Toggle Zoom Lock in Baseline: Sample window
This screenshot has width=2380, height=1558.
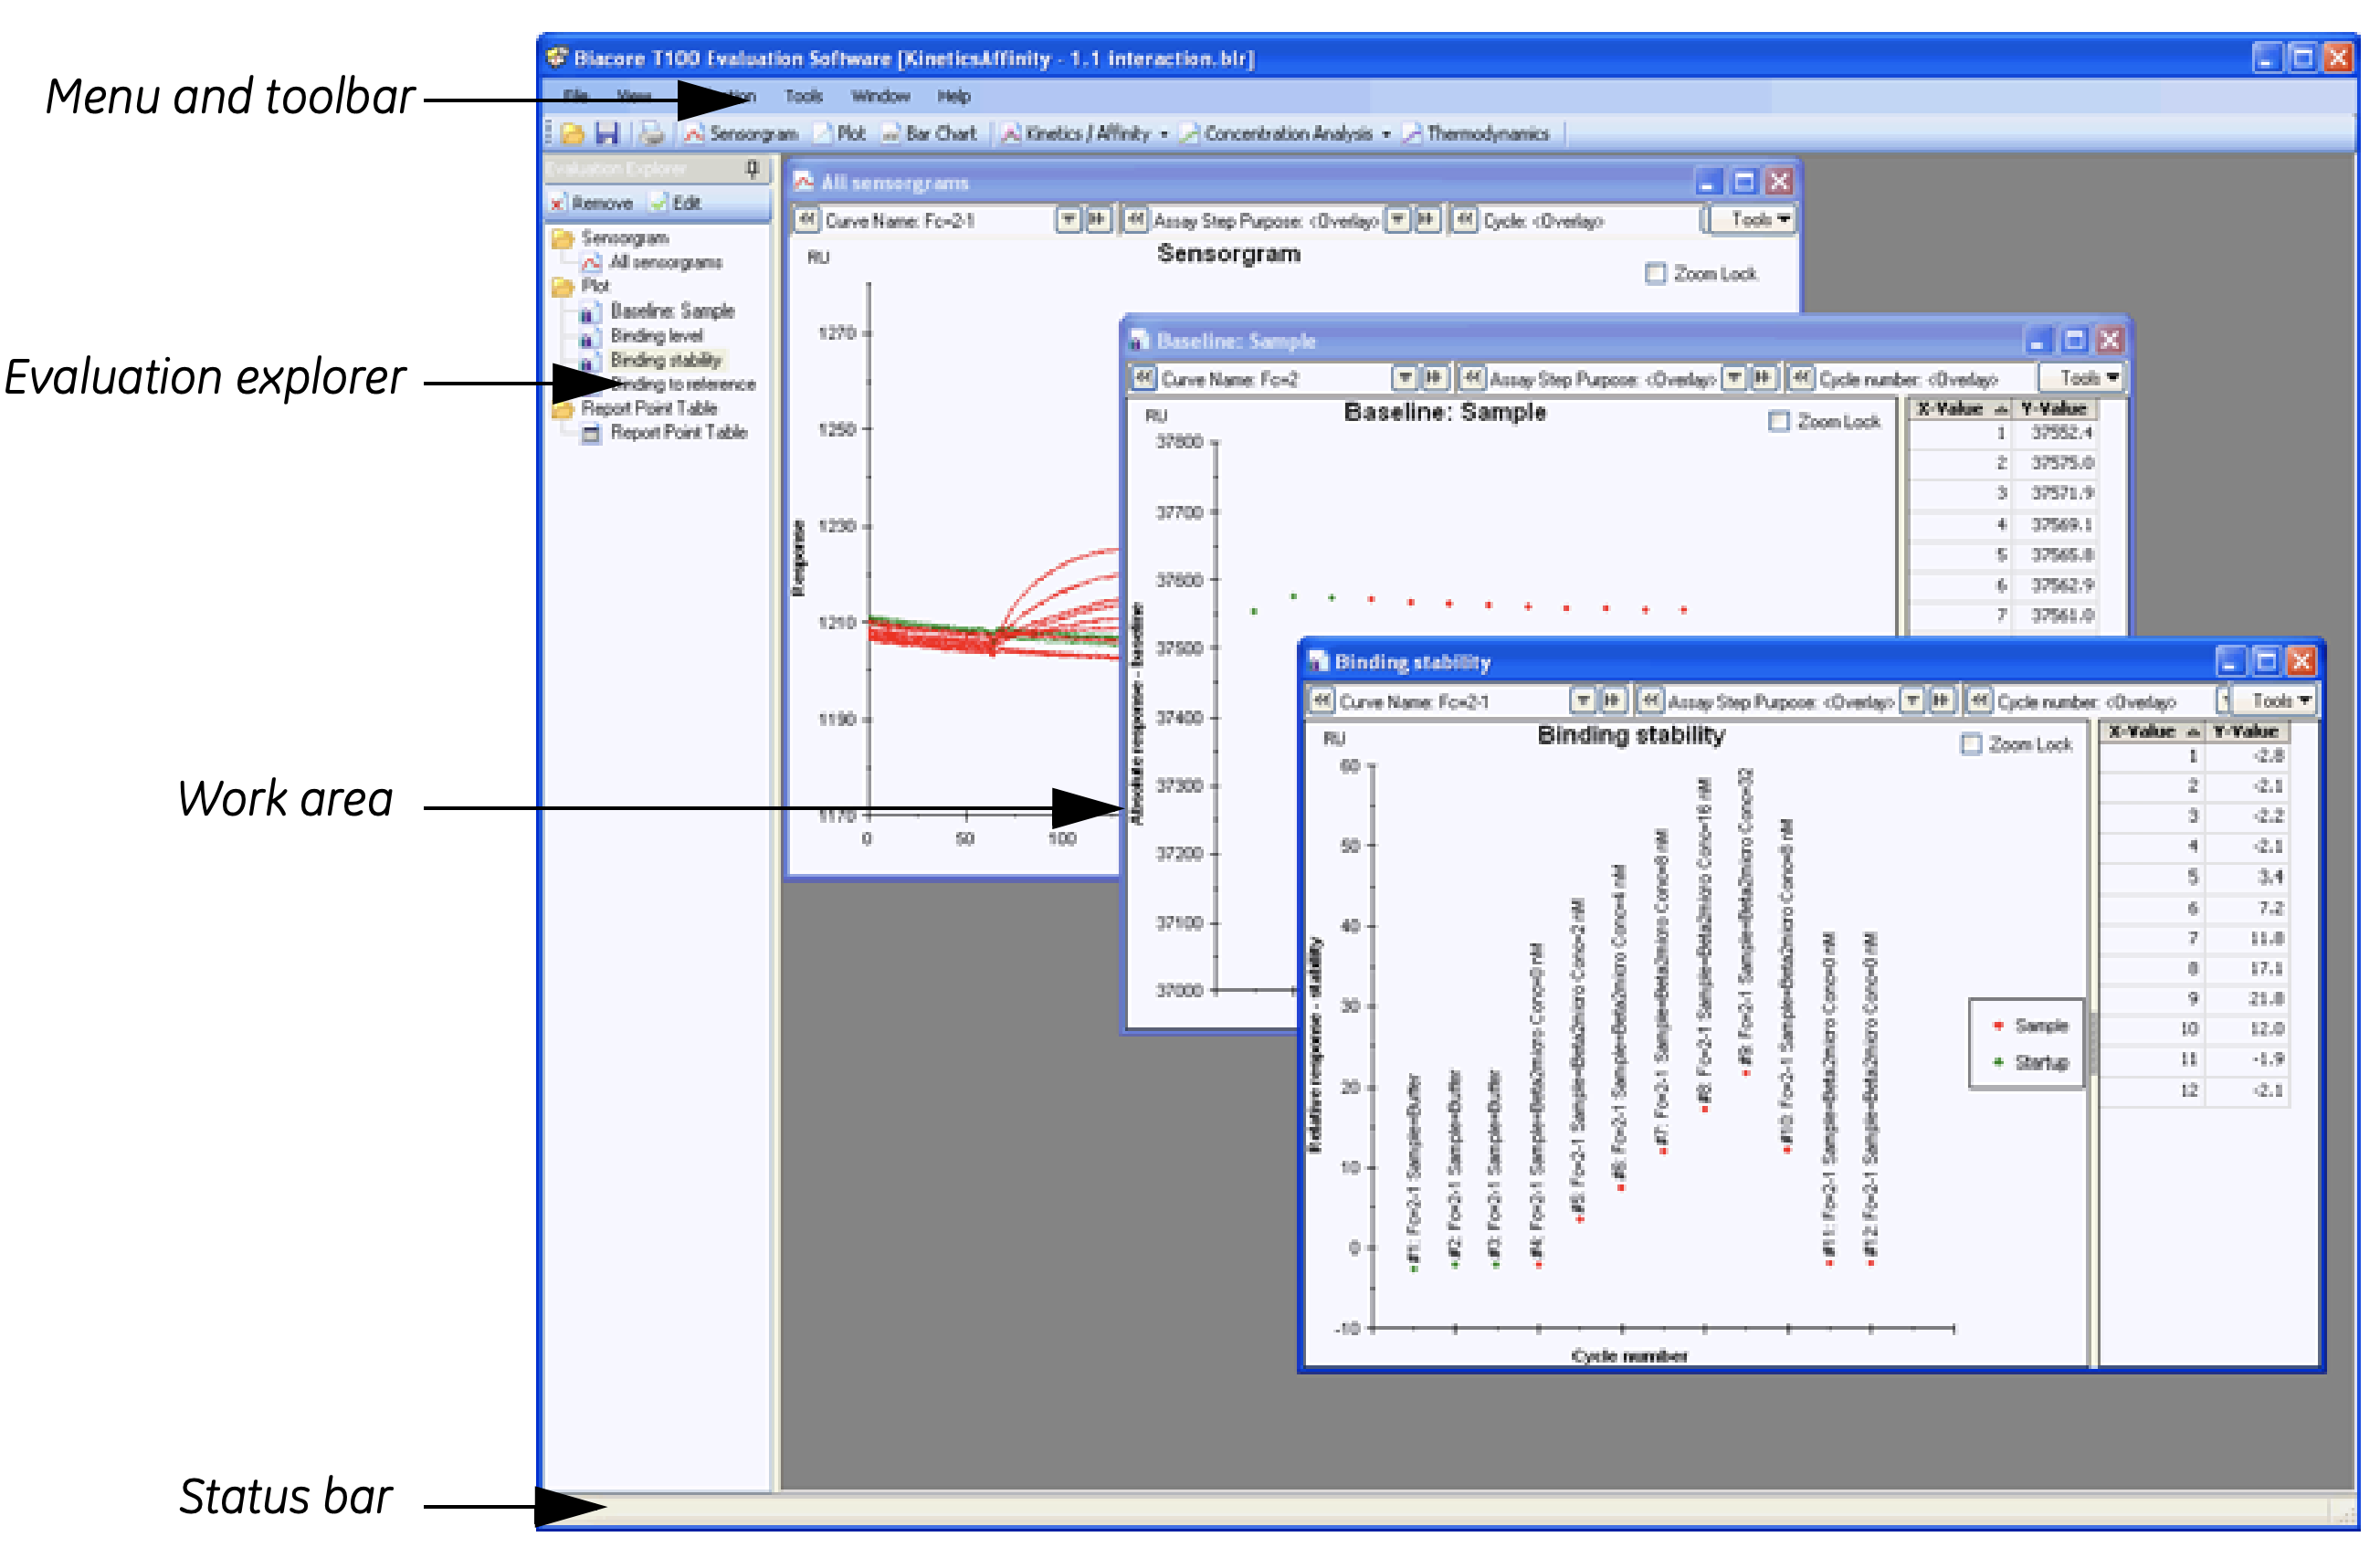click(x=1779, y=422)
